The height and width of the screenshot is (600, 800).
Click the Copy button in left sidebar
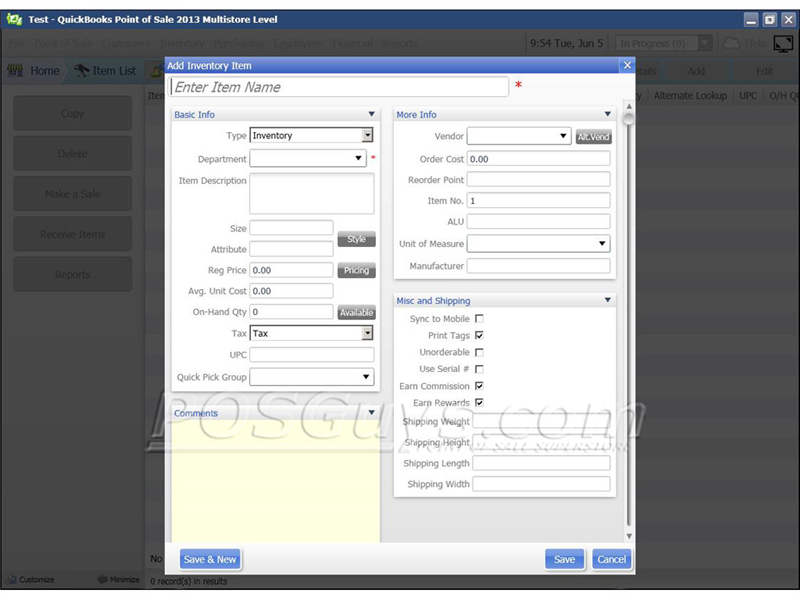click(72, 113)
